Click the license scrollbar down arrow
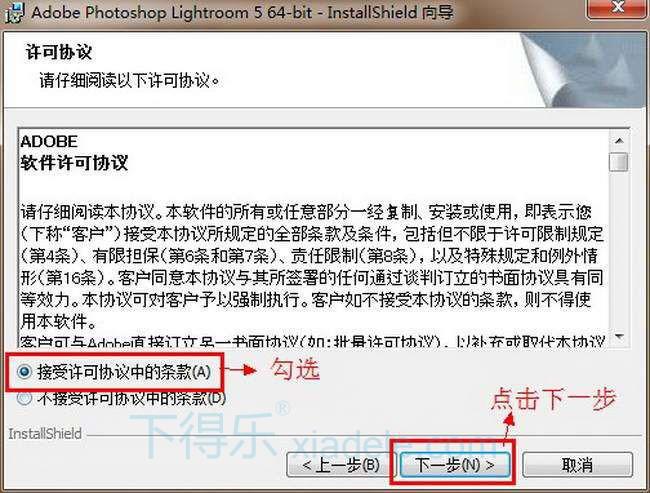 [619, 336]
